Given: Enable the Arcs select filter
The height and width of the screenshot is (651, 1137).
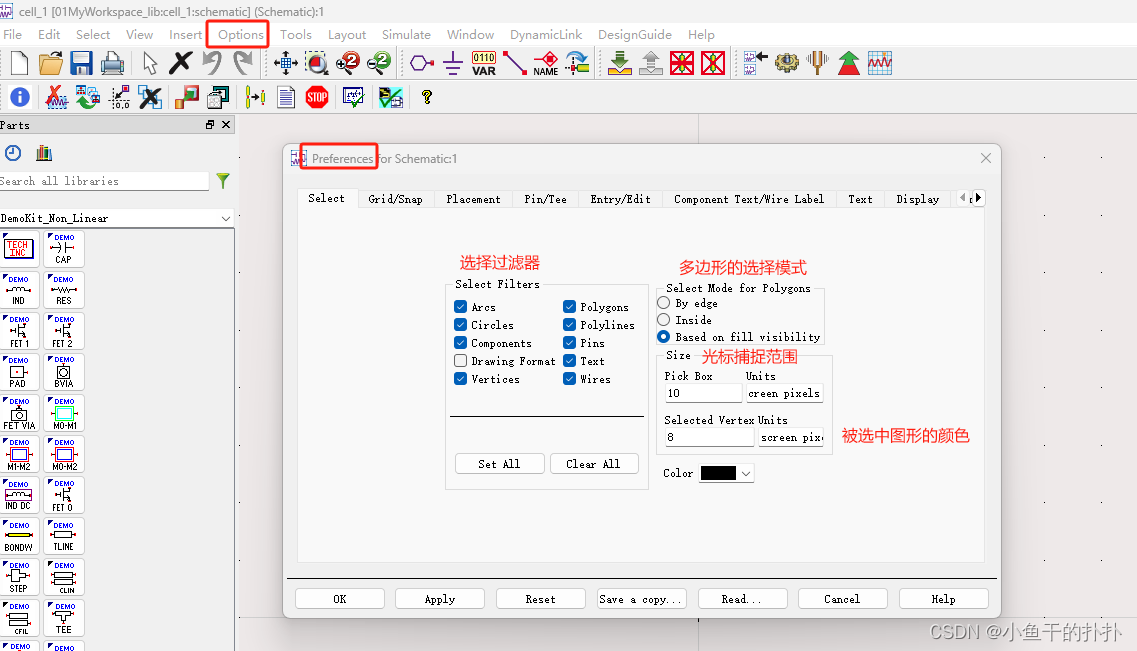Looking at the screenshot, I should (x=461, y=306).
